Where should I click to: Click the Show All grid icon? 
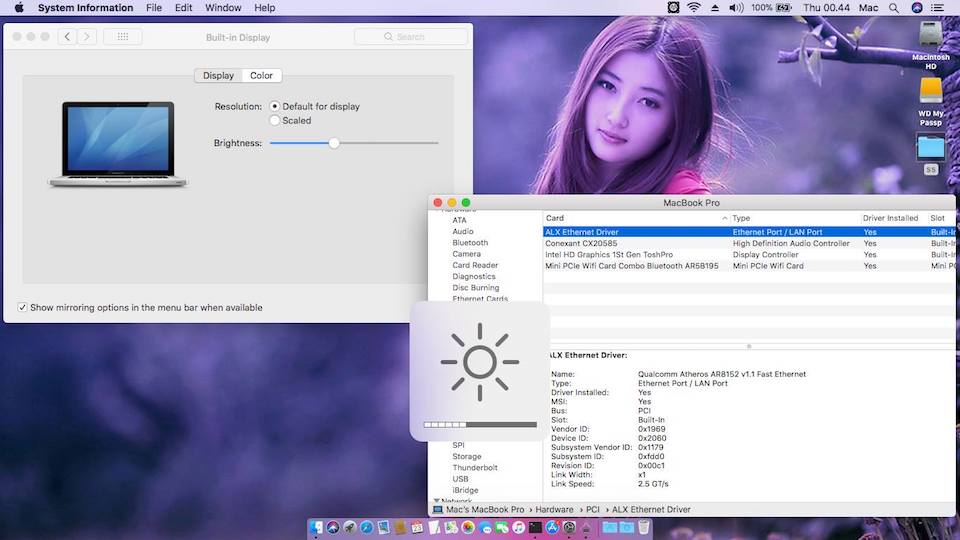click(122, 37)
